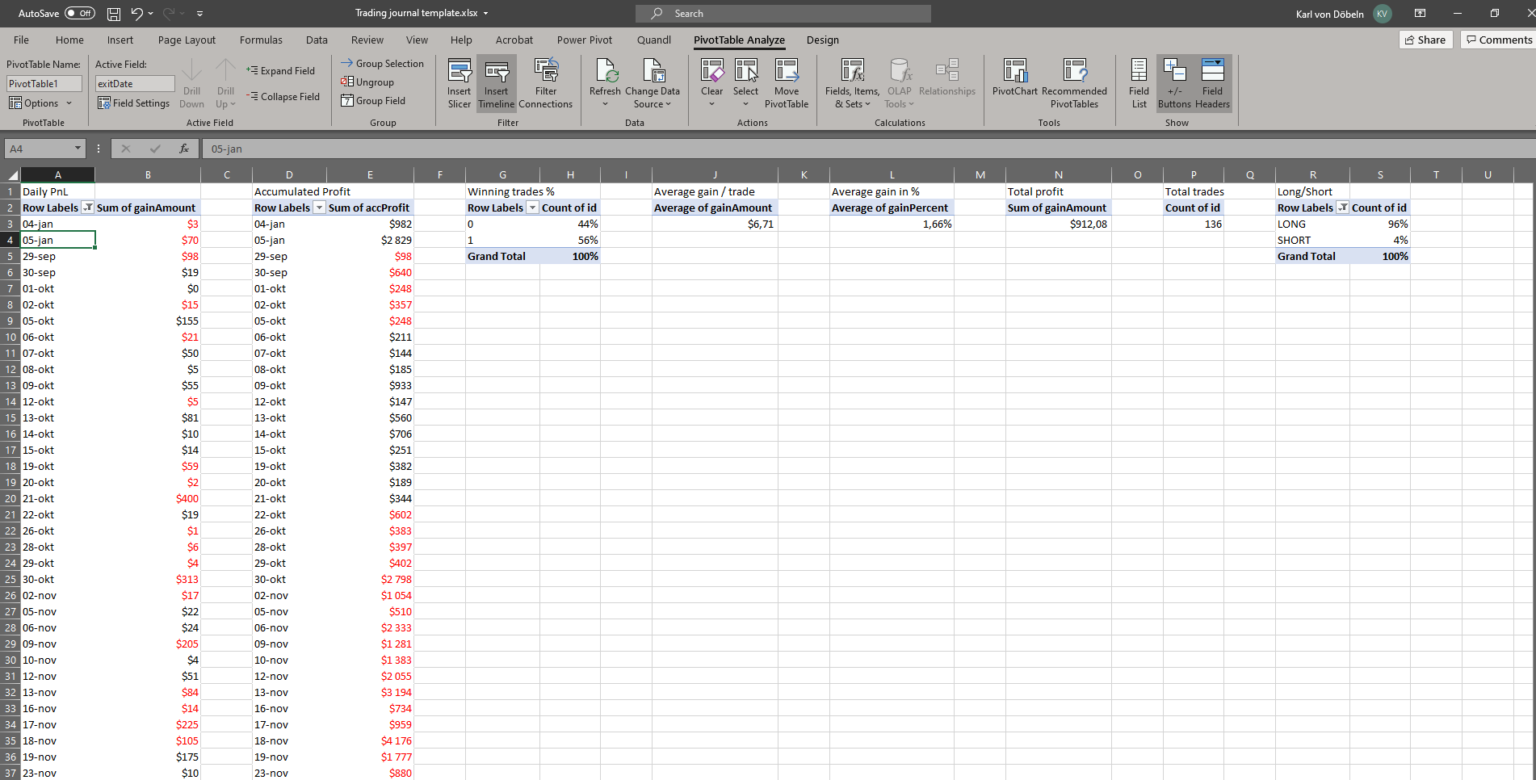This screenshot has height=780, width=1536.
Task: Click the Move PivotTable icon
Action: pos(786,83)
